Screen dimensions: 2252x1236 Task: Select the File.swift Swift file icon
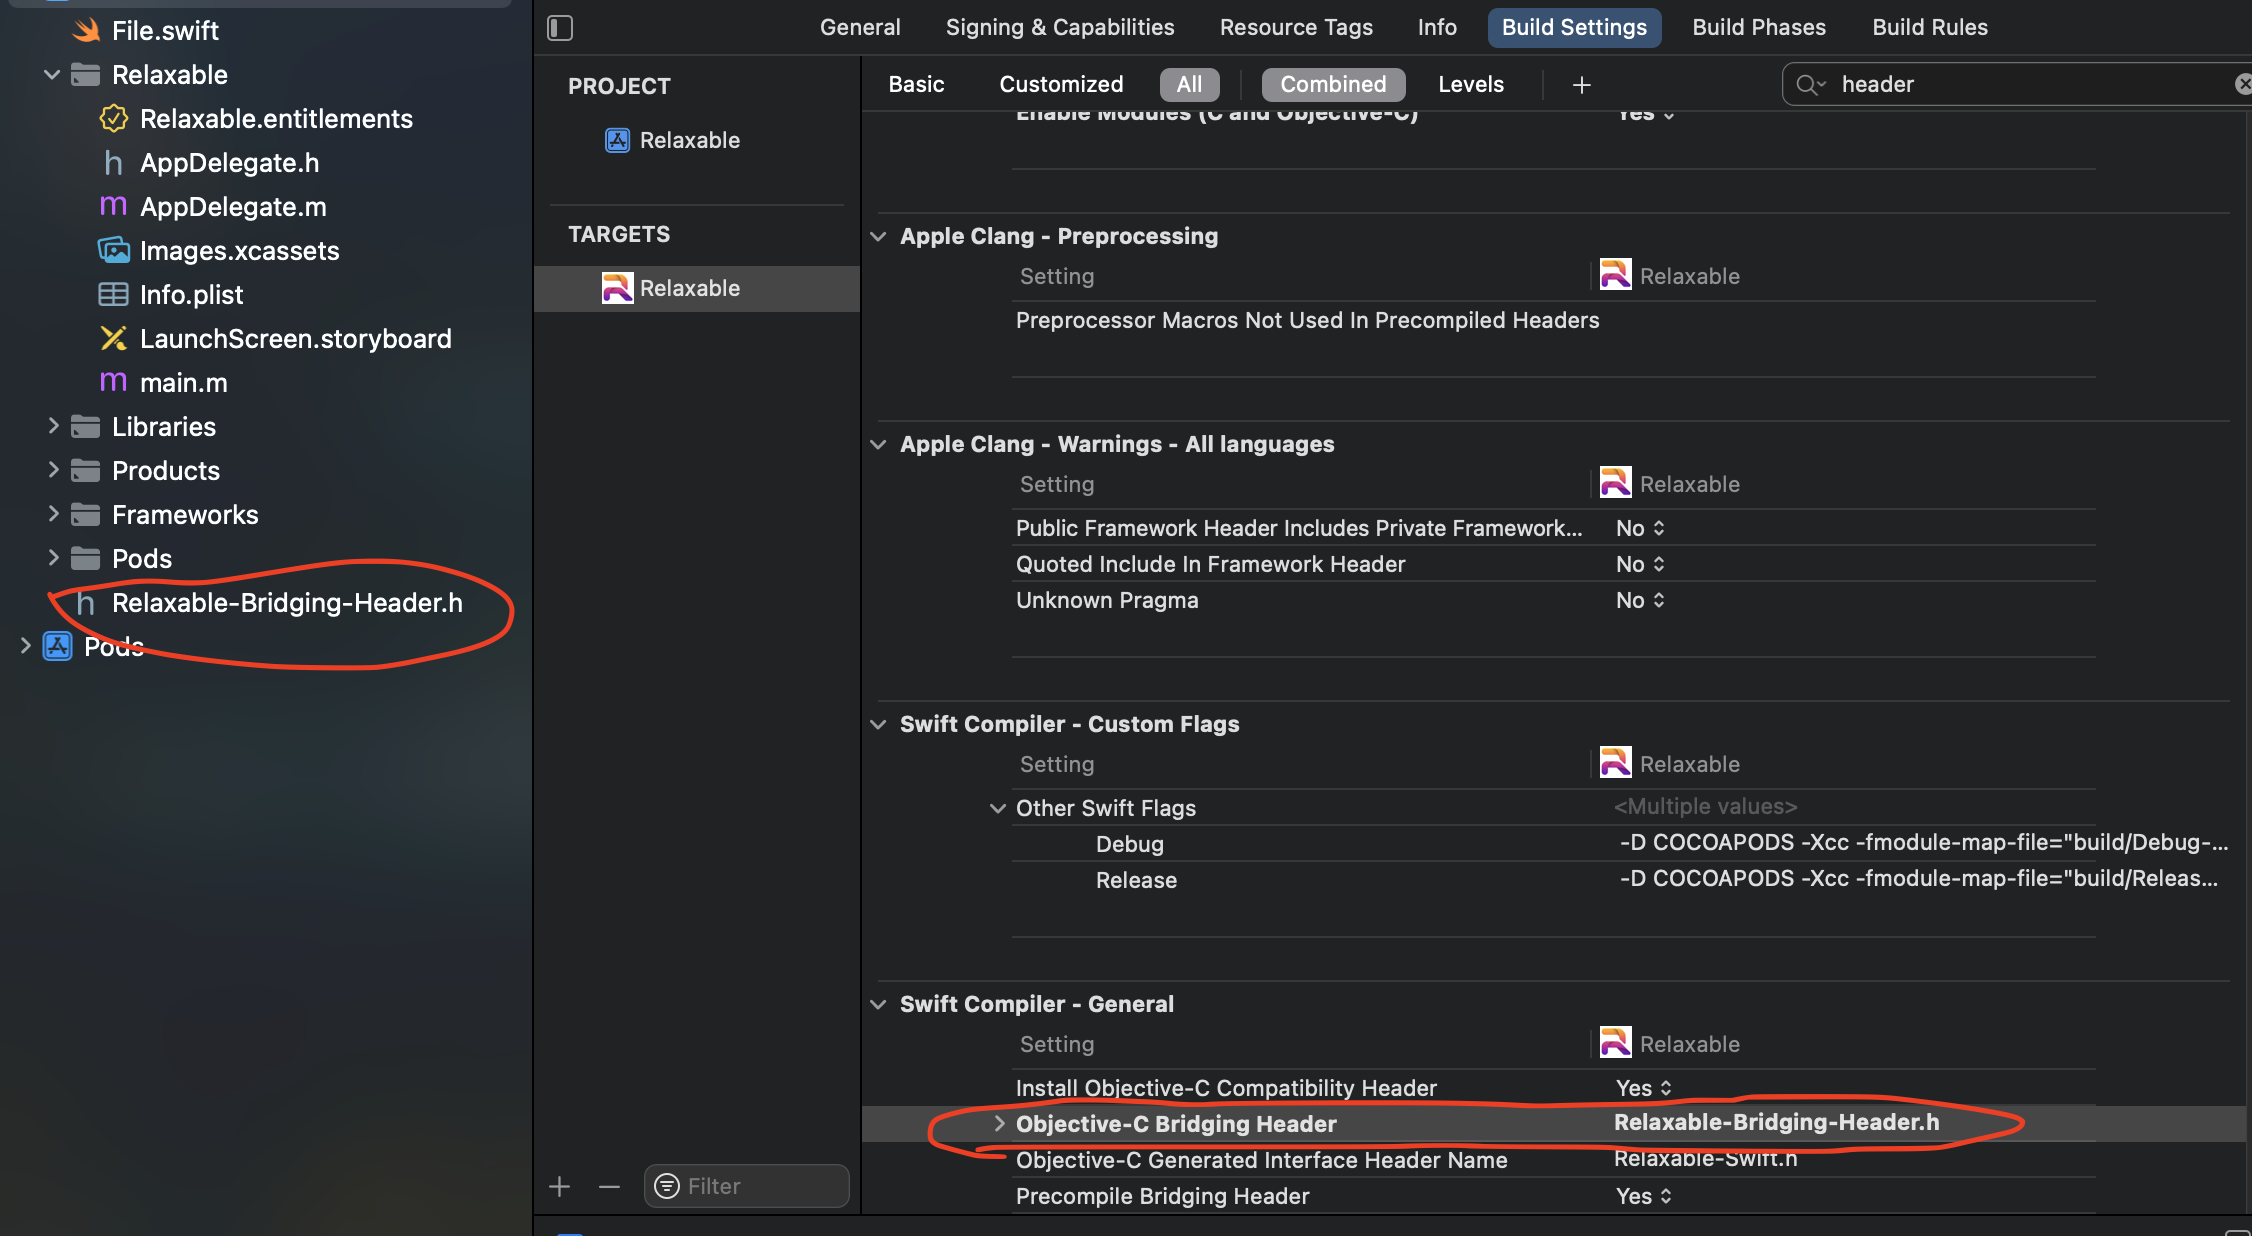87,30
